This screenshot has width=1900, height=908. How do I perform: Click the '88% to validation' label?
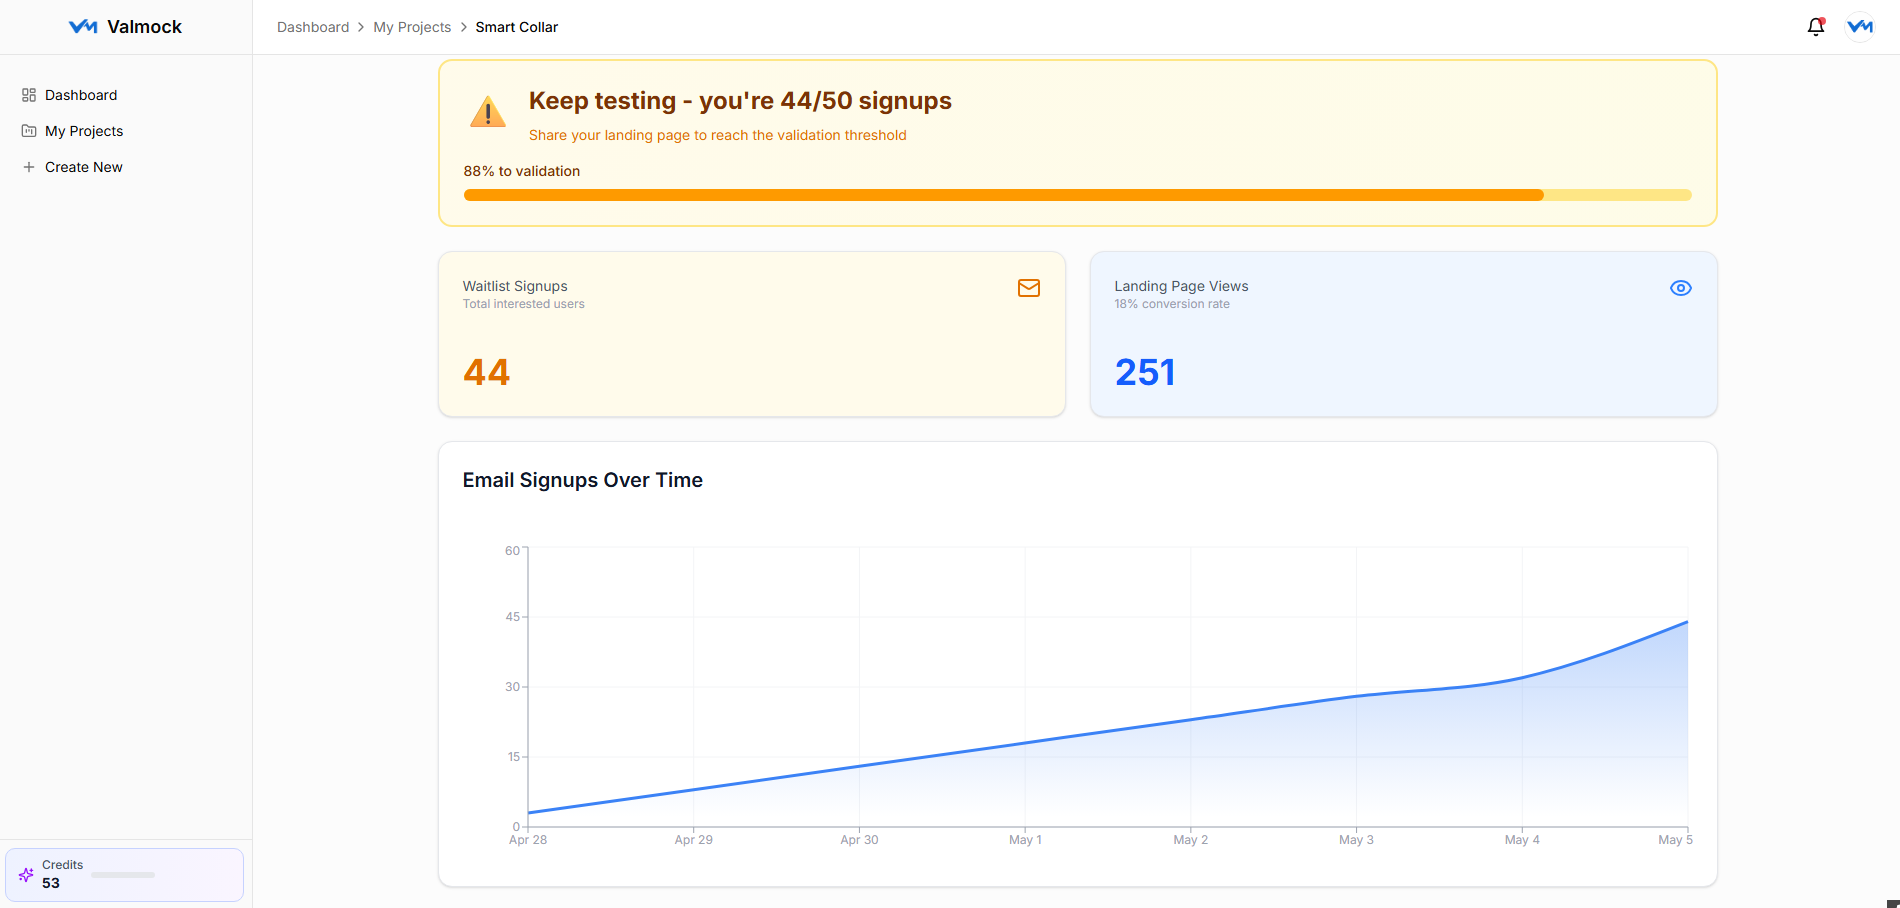522,171
